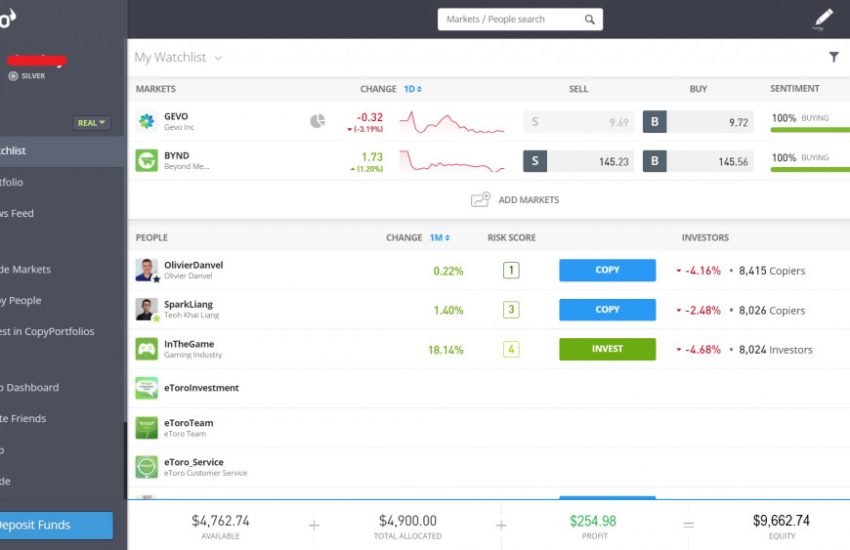
Task: Open the eToroTeam name link
Action: click(x=188, y=423)
